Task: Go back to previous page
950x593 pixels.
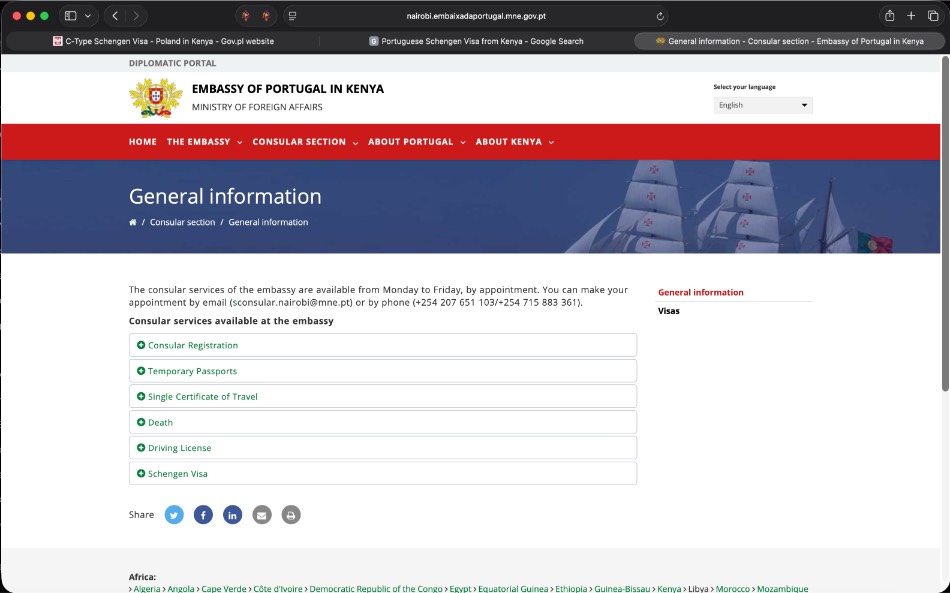Action: point(115,16)
